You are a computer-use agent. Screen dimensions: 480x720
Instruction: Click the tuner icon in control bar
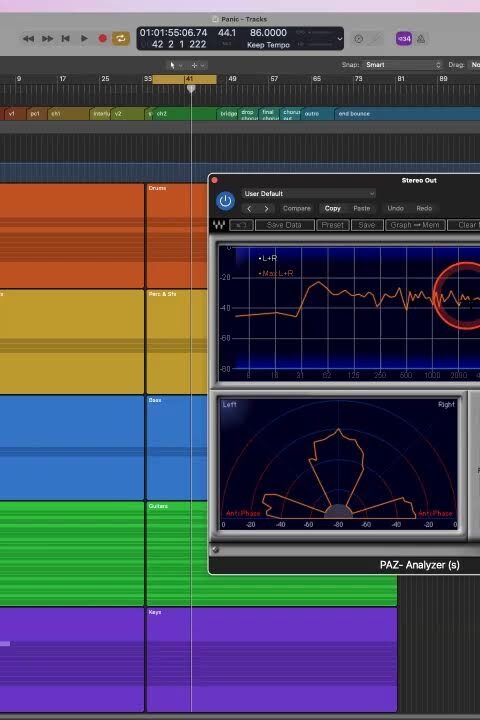[x=359, y=39]
